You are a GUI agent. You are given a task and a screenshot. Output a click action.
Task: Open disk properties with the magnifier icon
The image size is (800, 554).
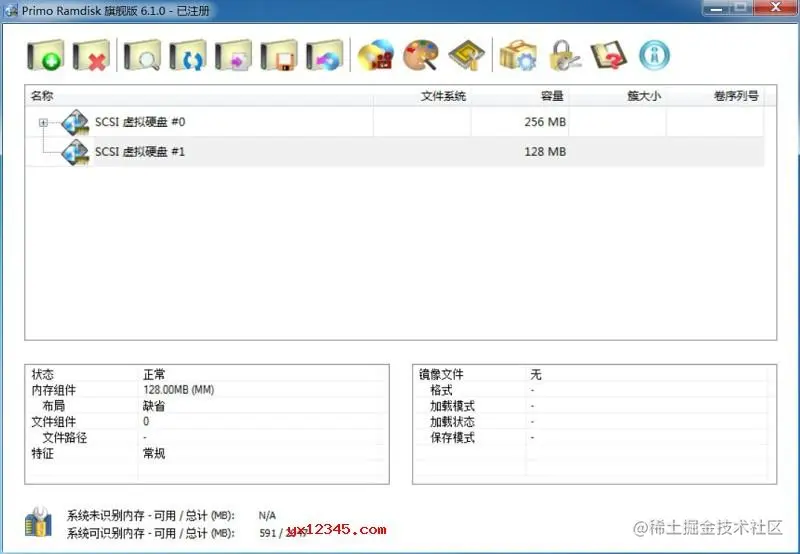tap(142, 55)
